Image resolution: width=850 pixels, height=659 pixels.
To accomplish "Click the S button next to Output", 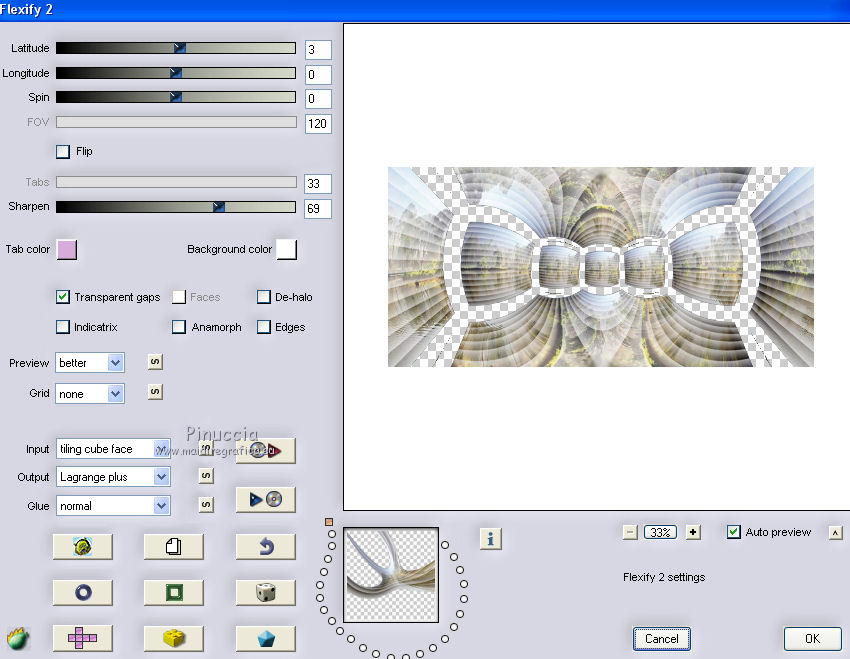I will [206, 476].
